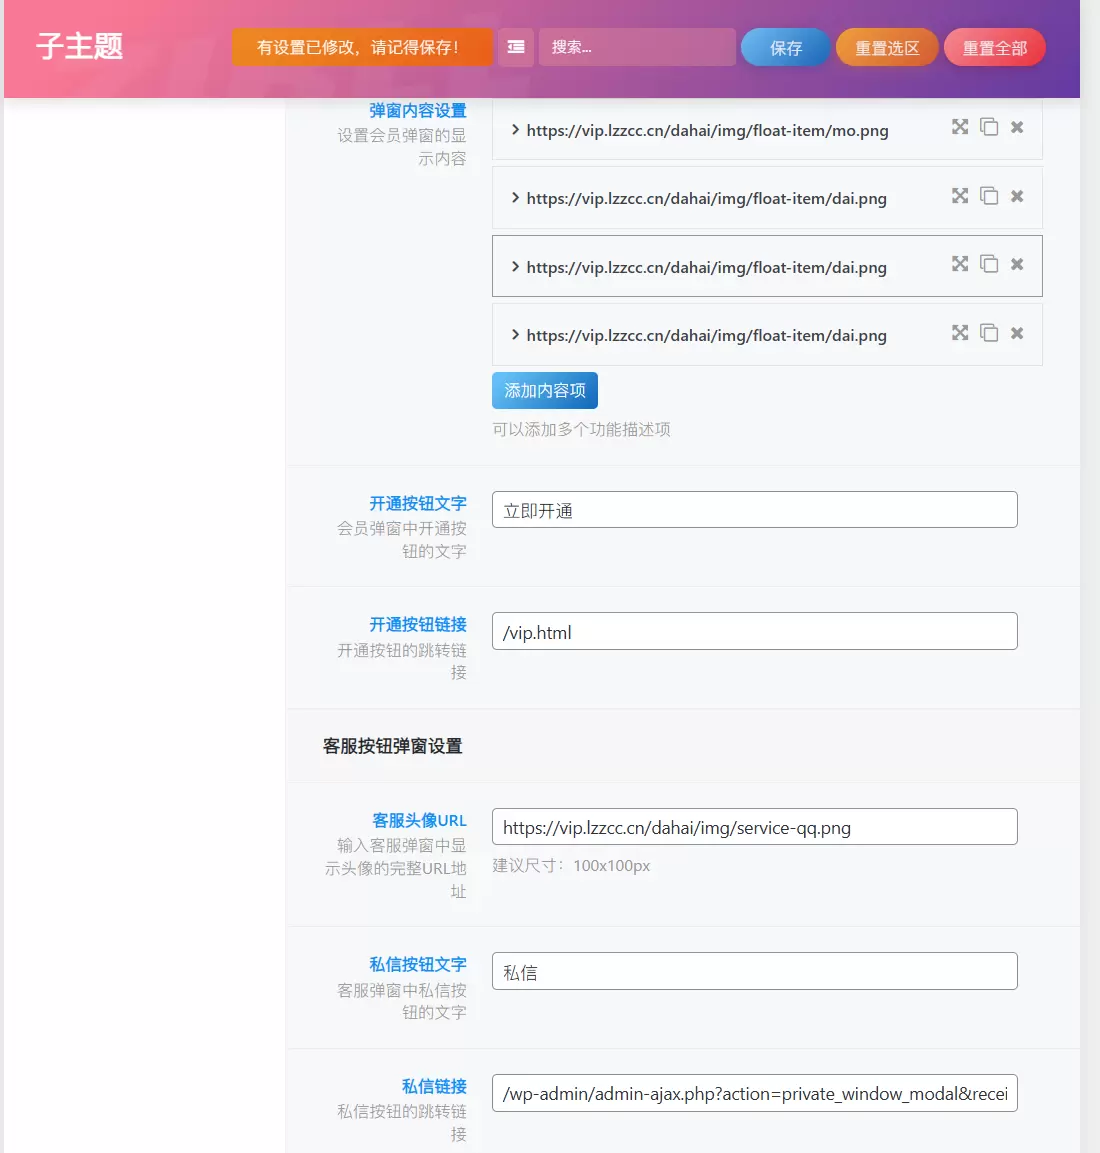Click the 保存 save button
This screenshot has height=1153, width=1100.
785,48
